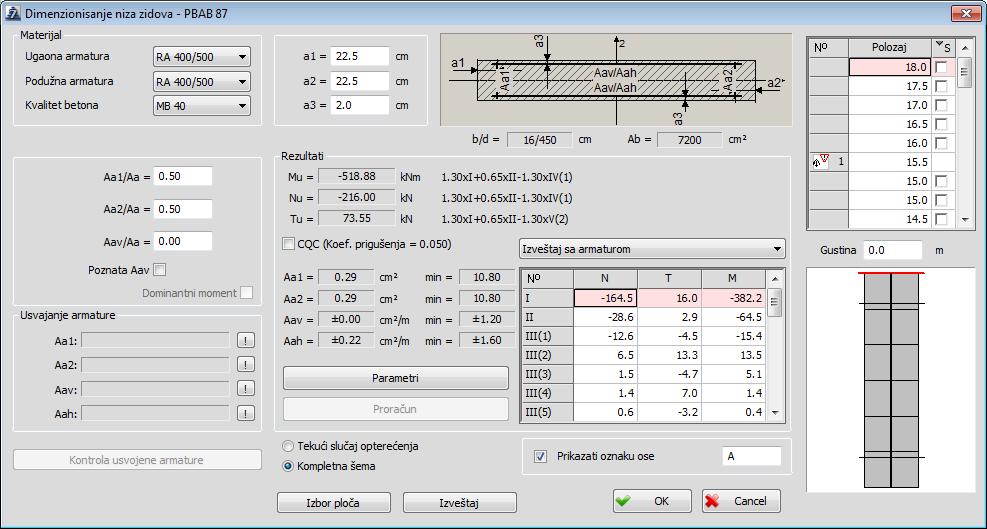
Task: Check the S box for position 17.0
Action: pyautogui.click(x=941, y=105)
